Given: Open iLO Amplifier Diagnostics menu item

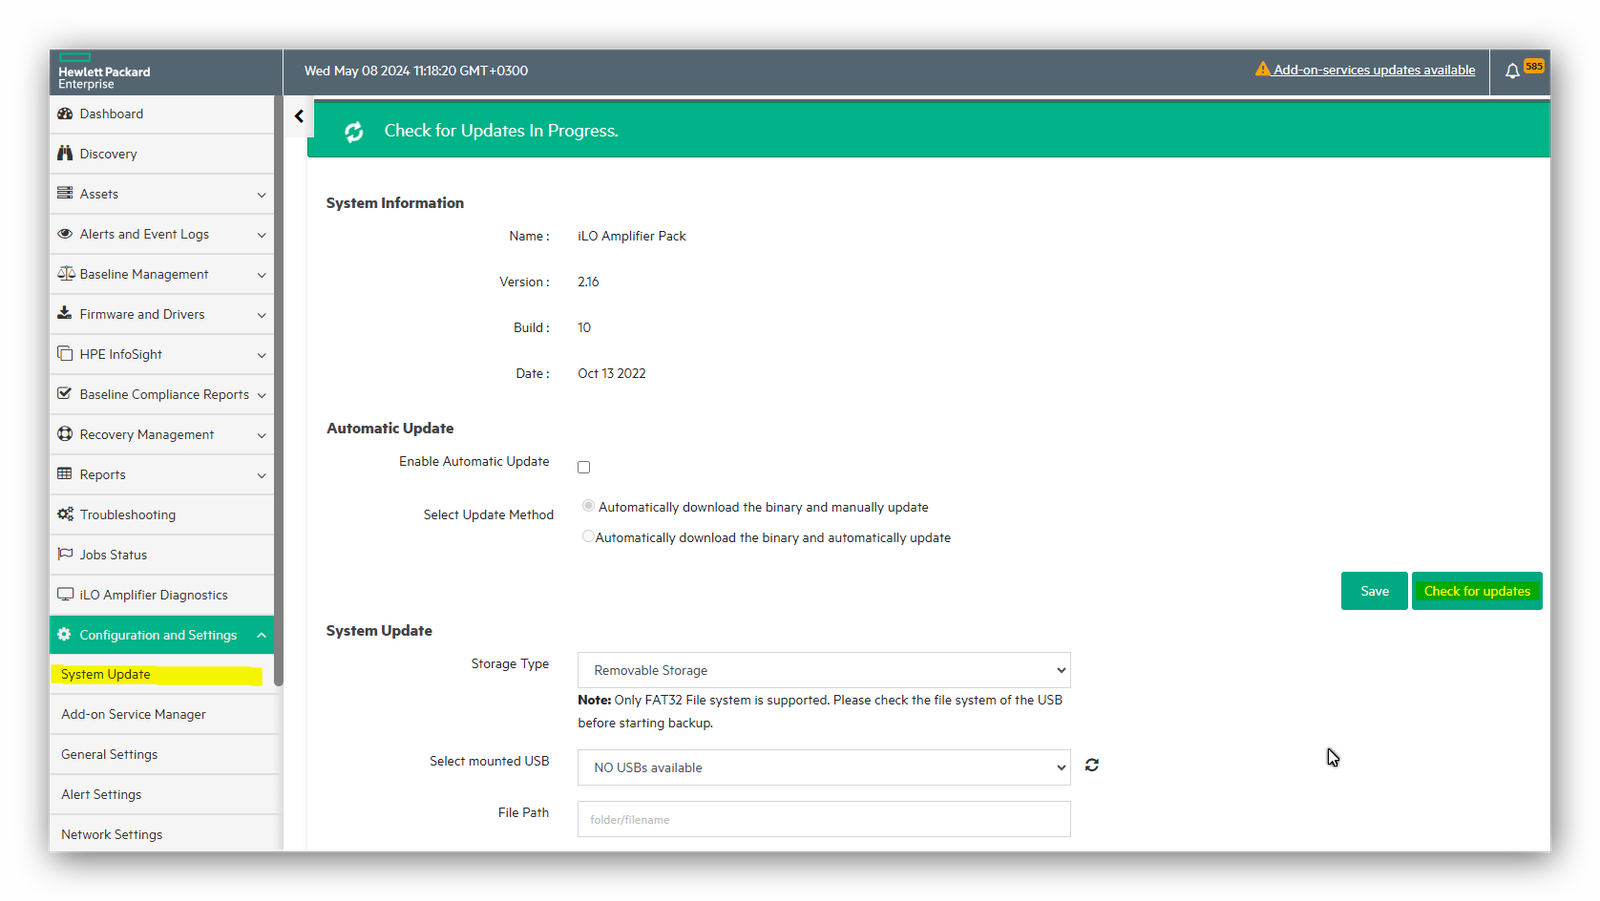Looking at the screenshot, I should 162,594.
